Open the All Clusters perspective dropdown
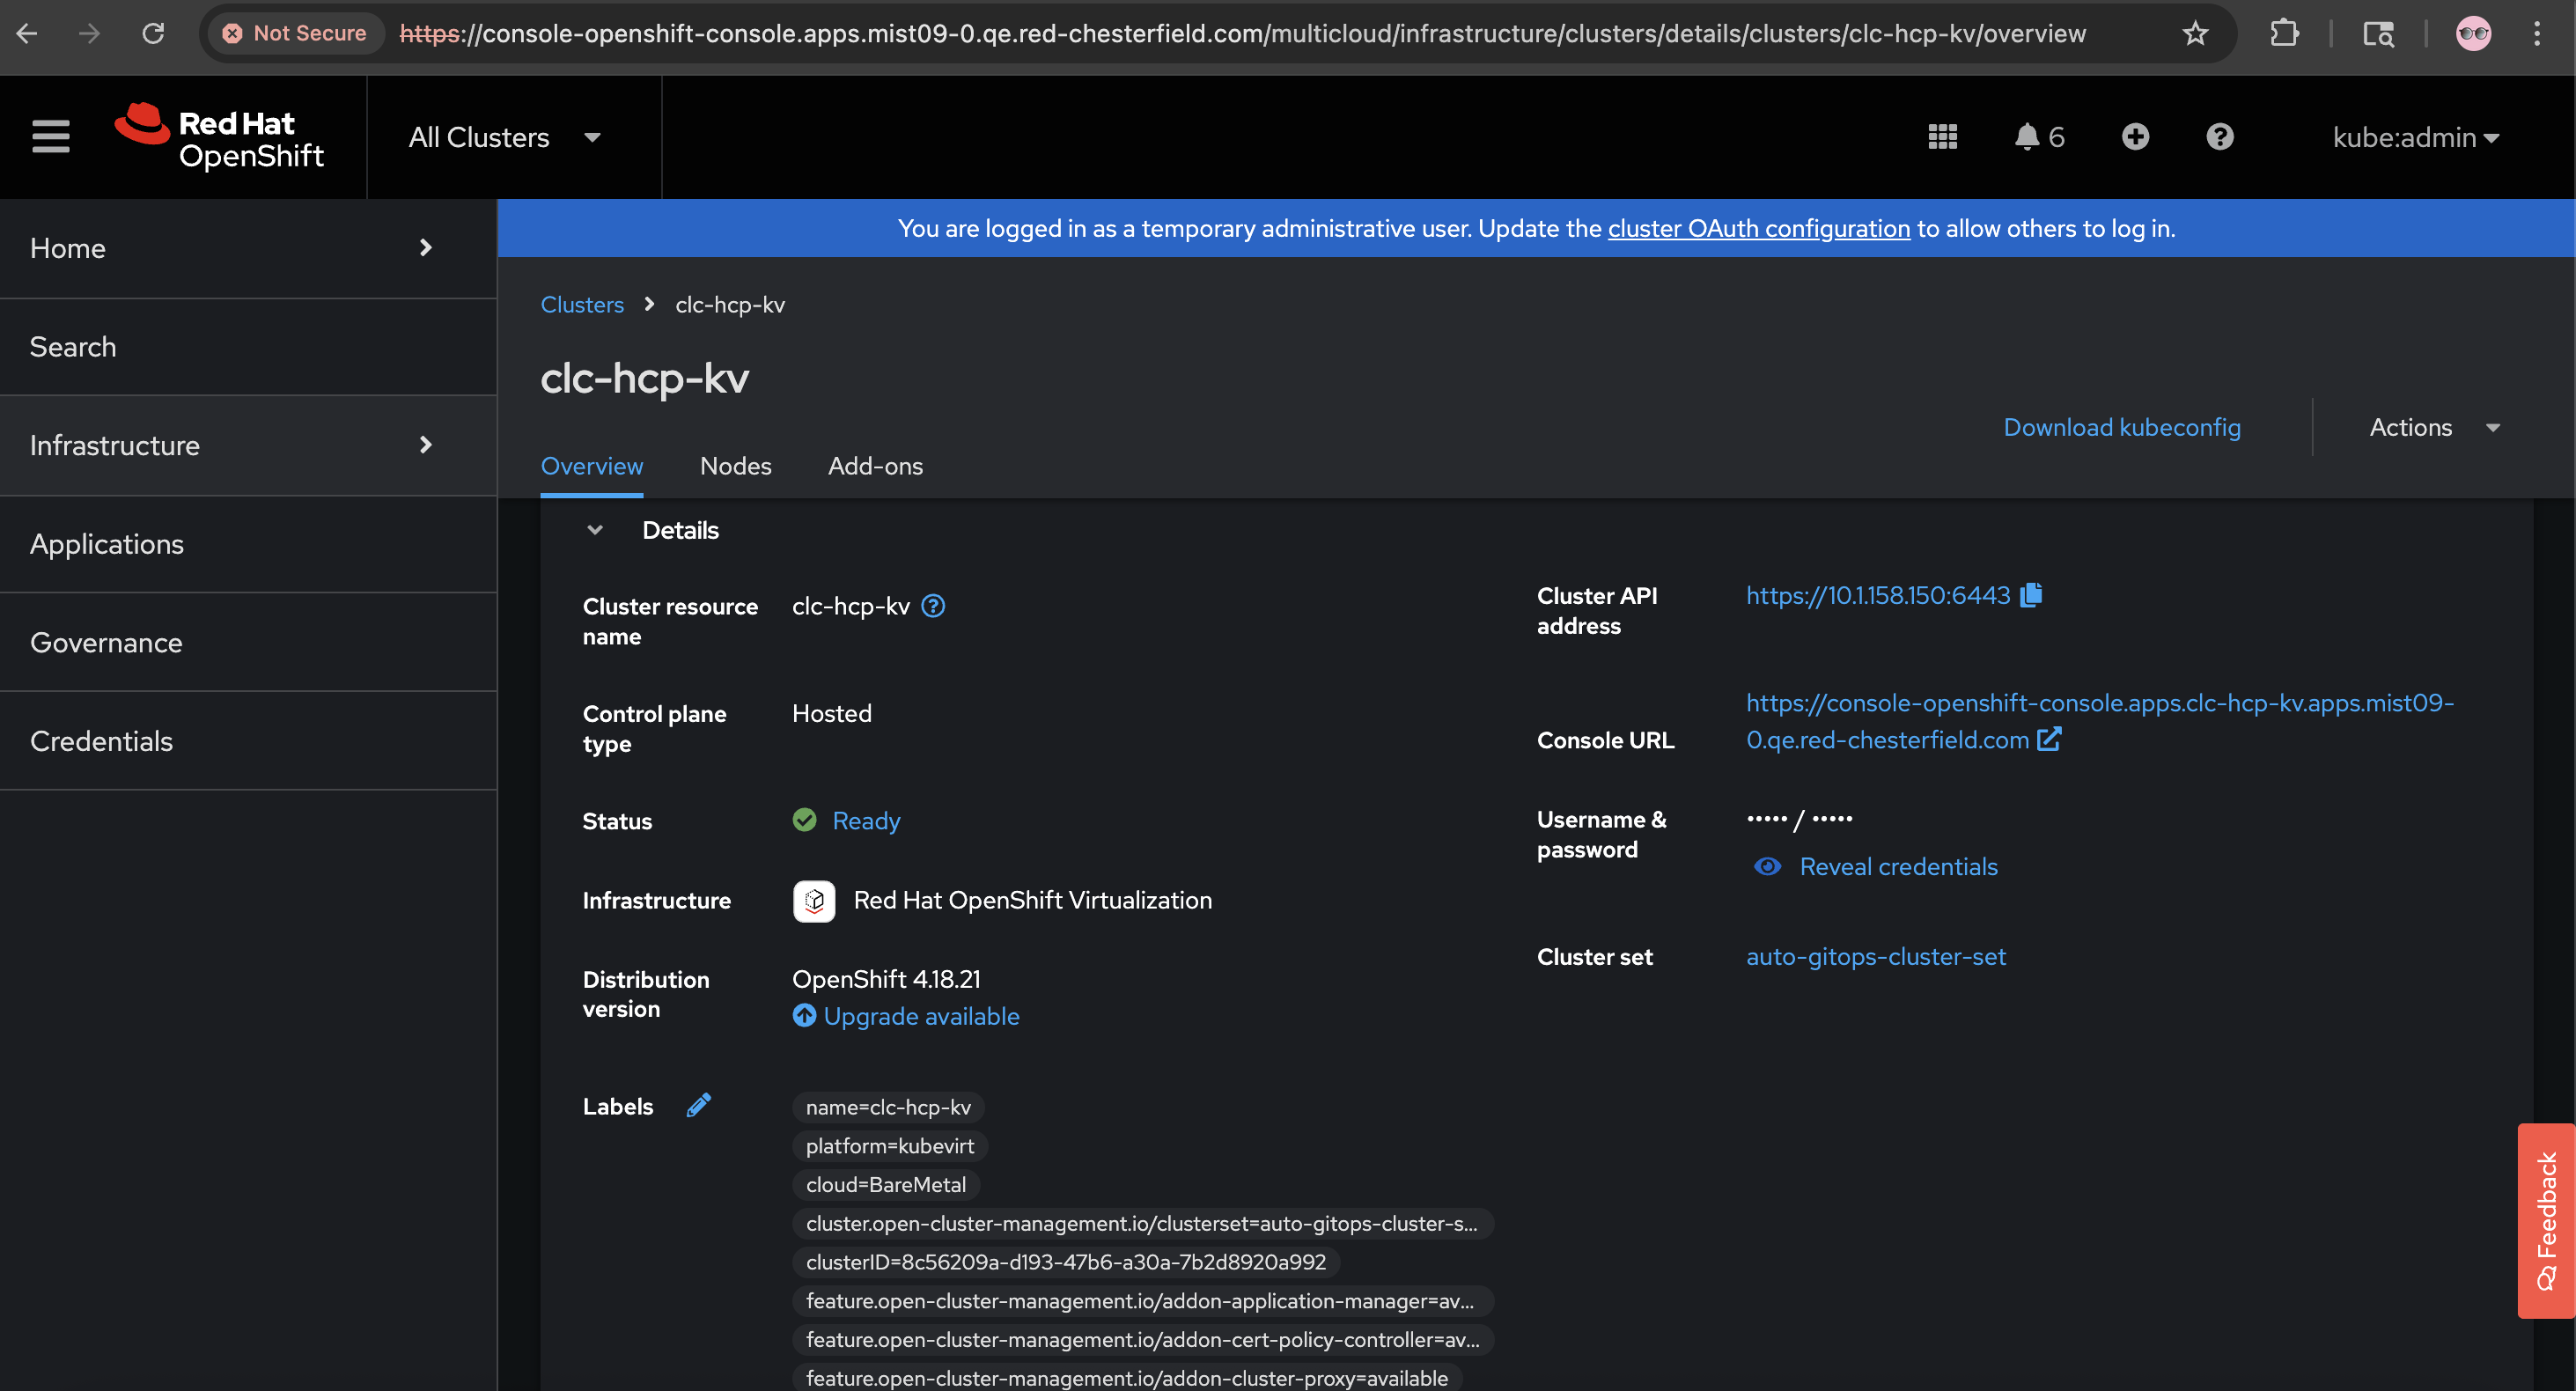This screenshot has height=1391, width=2576. coord(504,137)
